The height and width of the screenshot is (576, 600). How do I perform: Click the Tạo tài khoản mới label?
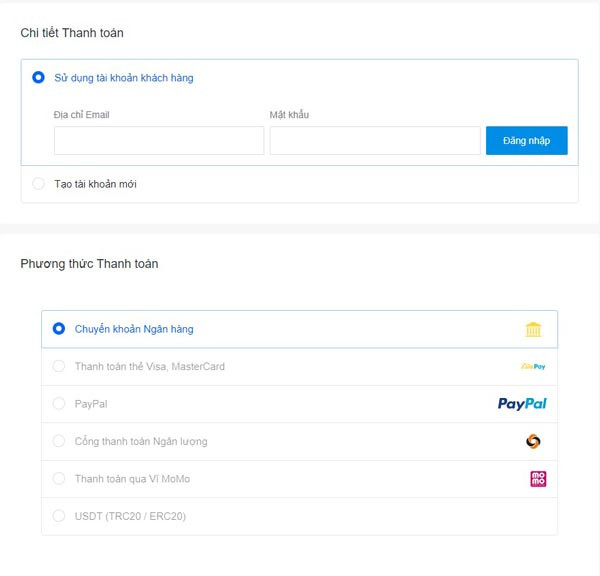pyautogui.click(x=95, y=184)
